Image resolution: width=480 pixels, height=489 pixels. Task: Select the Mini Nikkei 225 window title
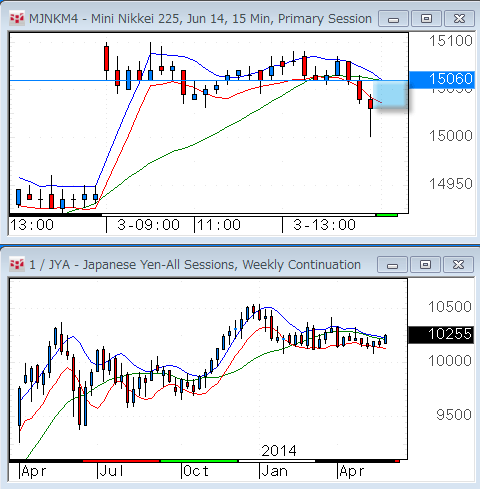200,19
